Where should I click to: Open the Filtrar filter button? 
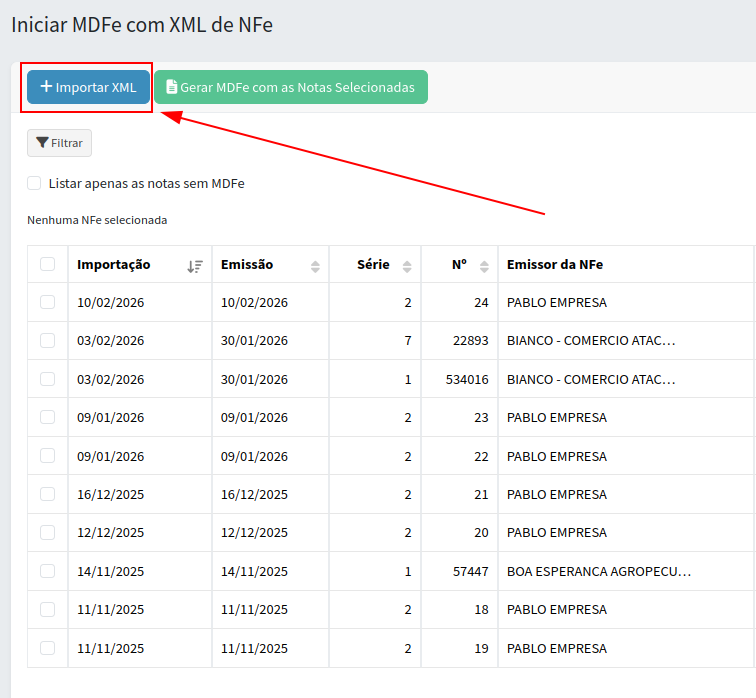59,143
